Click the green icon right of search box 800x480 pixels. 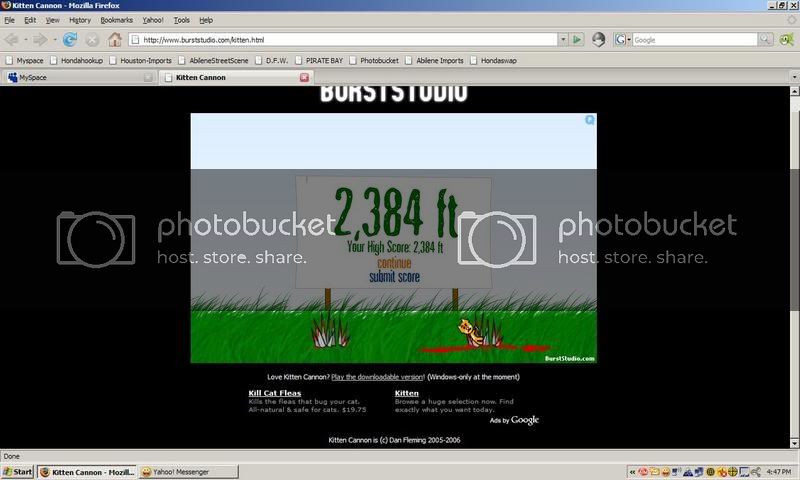point(786,39)
